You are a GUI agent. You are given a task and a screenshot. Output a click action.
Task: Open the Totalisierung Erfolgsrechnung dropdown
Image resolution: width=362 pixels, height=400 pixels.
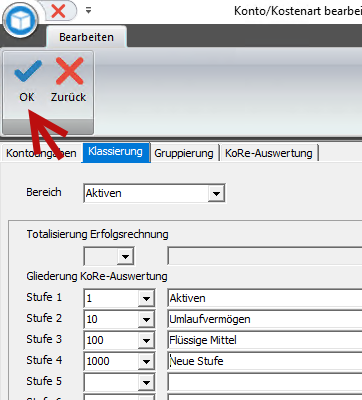click(125, 256)
